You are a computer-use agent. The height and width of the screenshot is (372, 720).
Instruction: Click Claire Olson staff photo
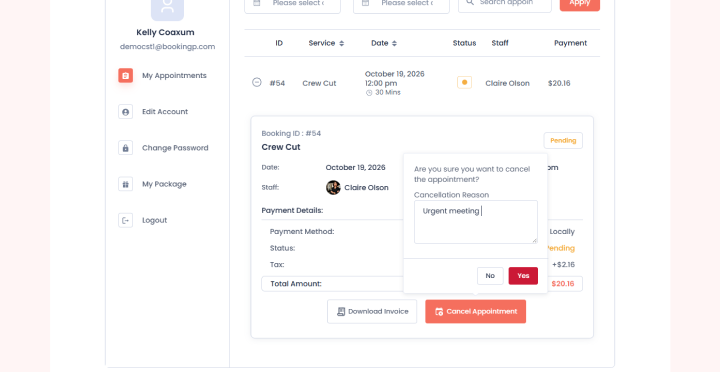[x=333, y=187]
